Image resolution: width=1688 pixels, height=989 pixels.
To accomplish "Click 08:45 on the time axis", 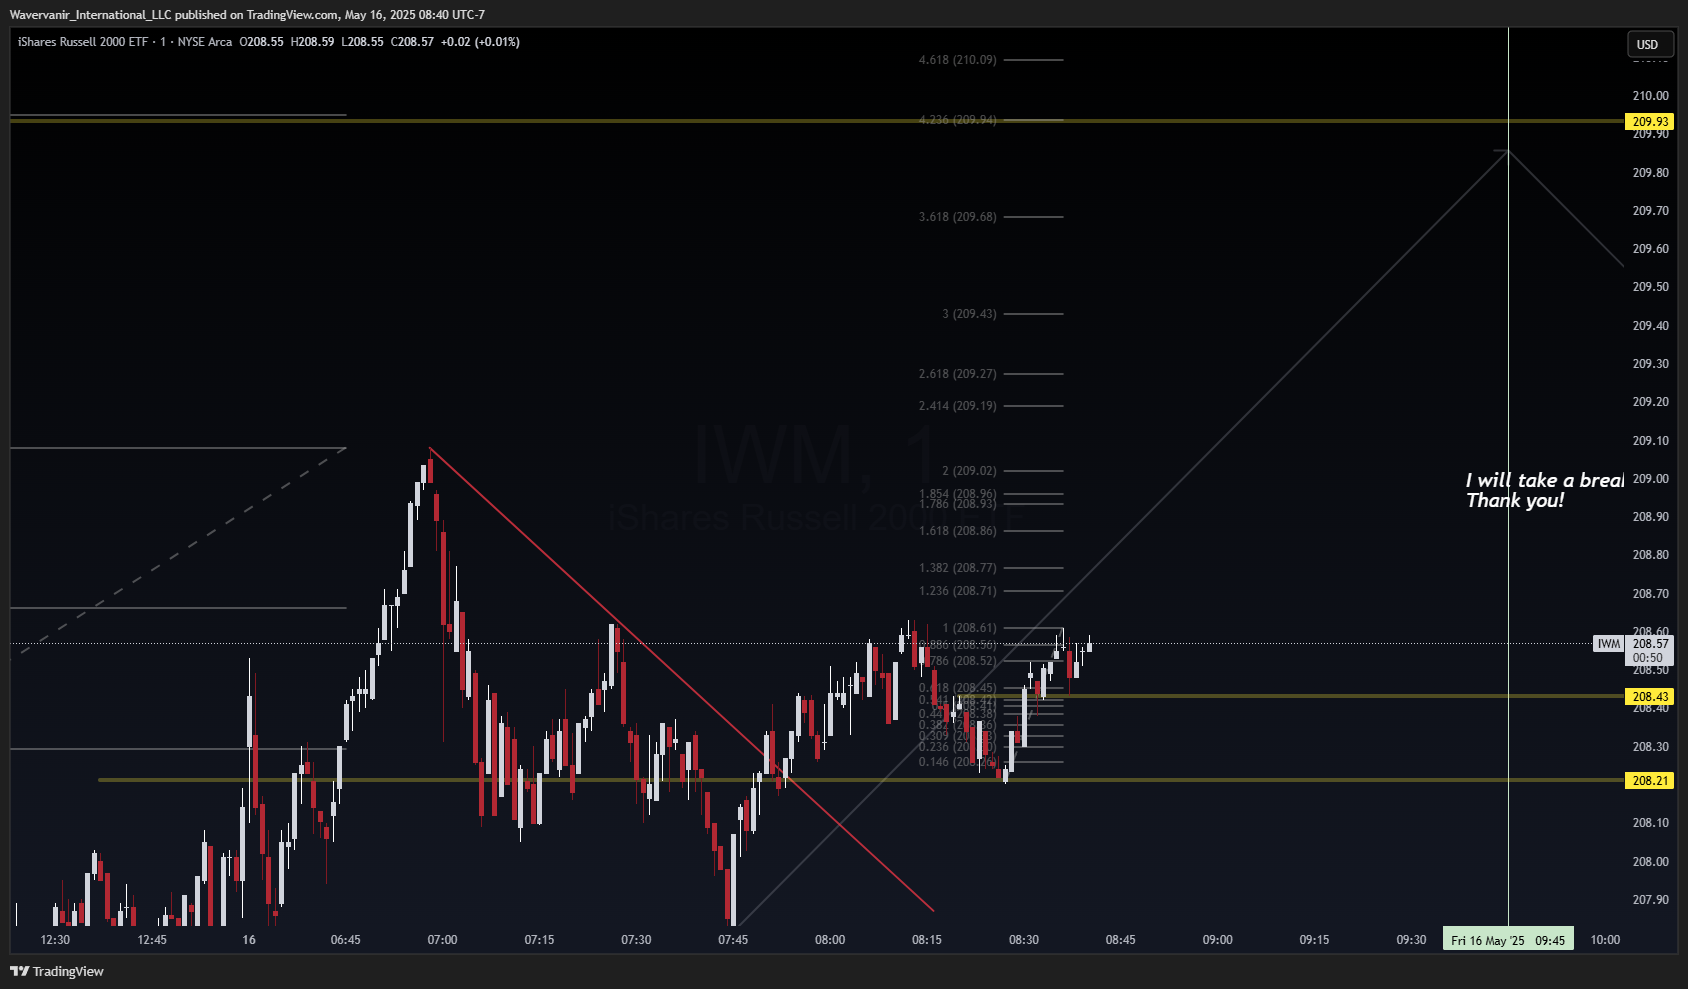I will click(x=1121, y=940).
